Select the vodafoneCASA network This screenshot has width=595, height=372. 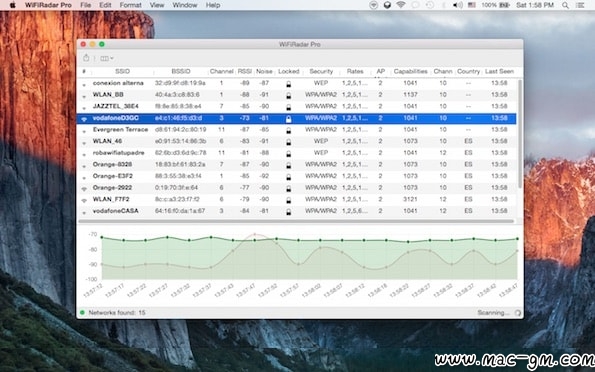(x=296, y=211)
